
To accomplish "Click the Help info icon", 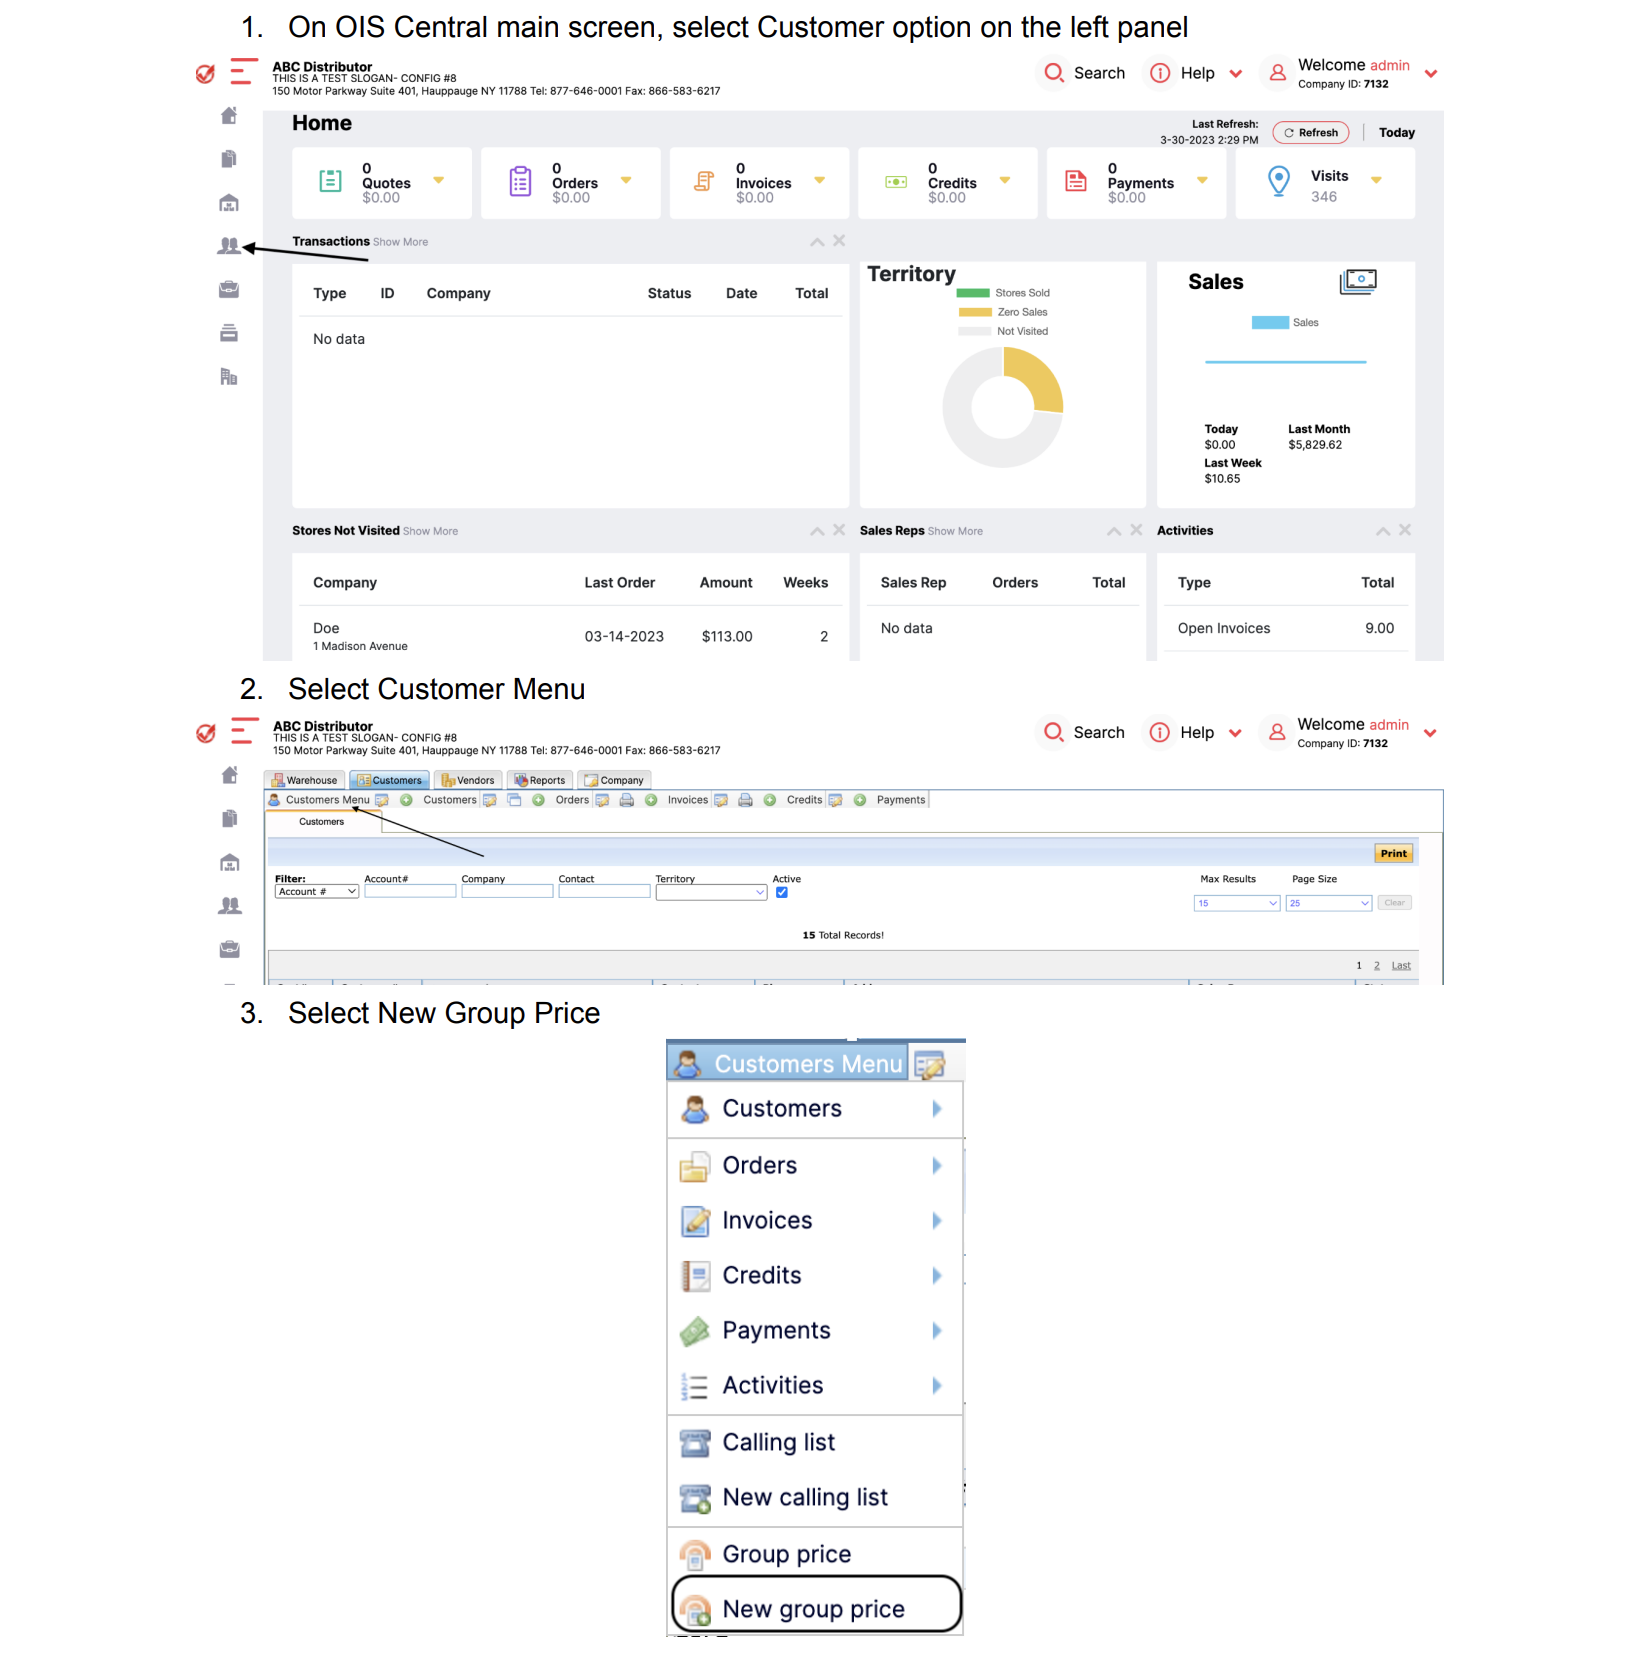I will click(1160, 72).
